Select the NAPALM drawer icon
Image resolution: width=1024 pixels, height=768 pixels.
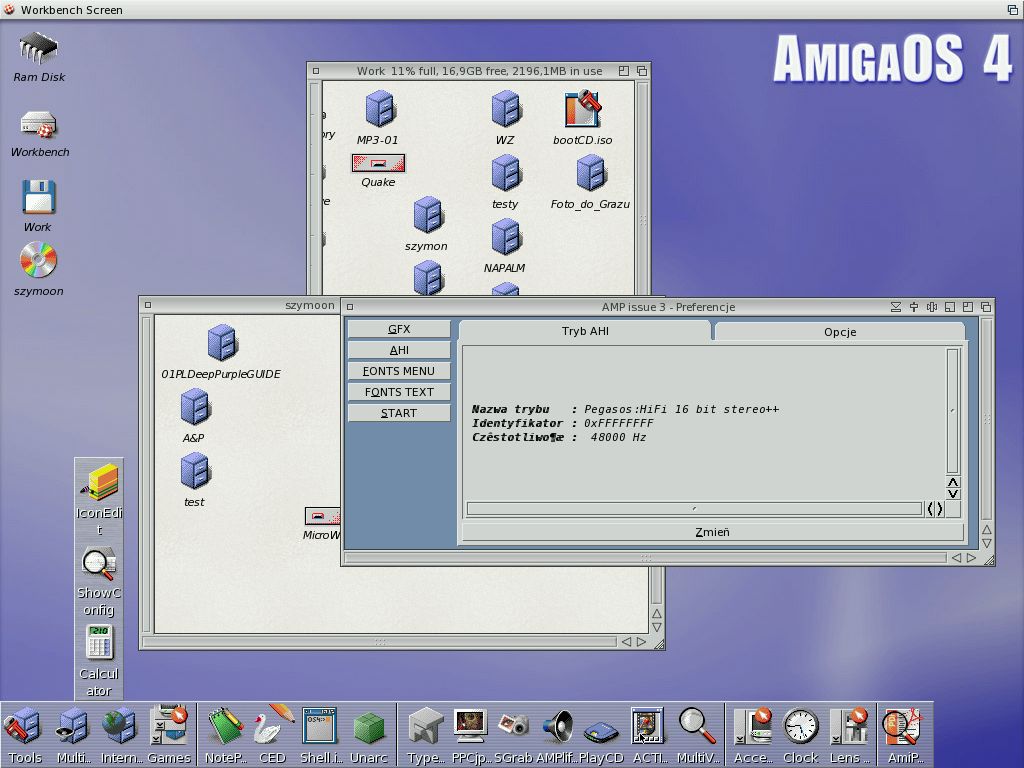coord(505,246)
